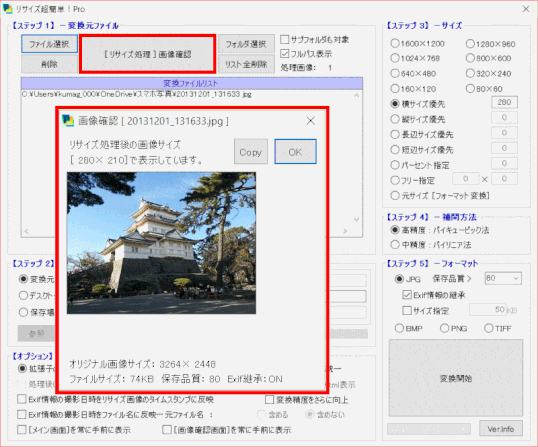This screenshot has height=447, width=538.
Task: Click the 削除 button under ファイル選択
Action: coord(49,64)
